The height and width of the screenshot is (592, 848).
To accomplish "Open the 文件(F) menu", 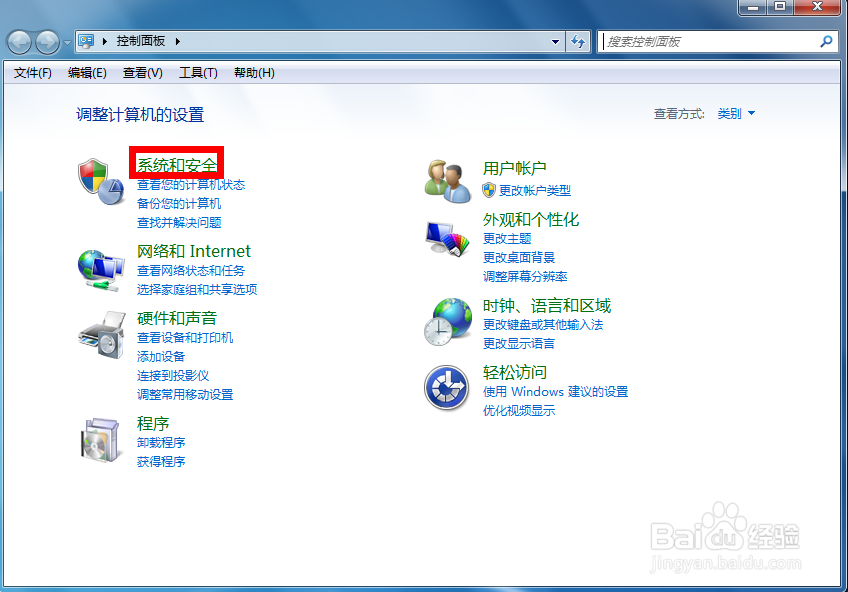I will point(32,73).
